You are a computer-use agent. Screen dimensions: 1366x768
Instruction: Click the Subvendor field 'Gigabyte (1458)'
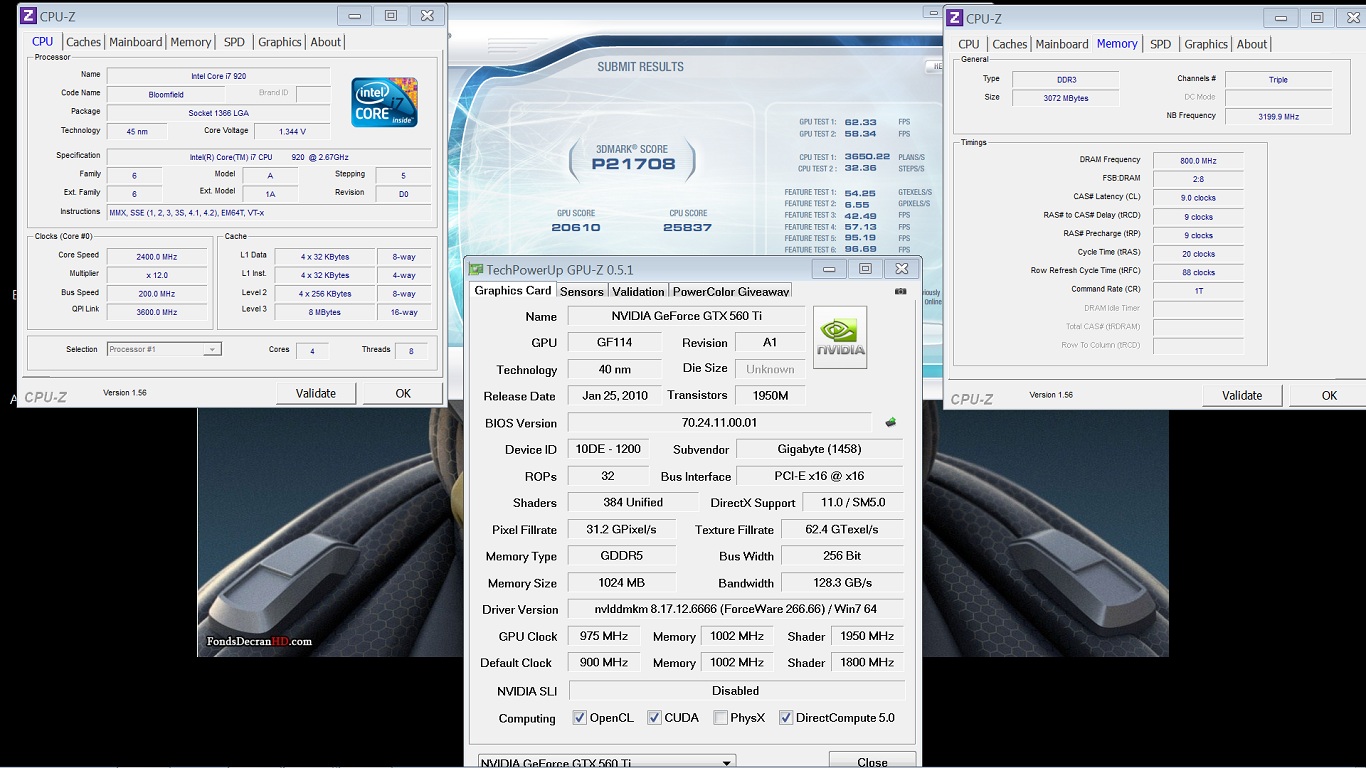819,449
